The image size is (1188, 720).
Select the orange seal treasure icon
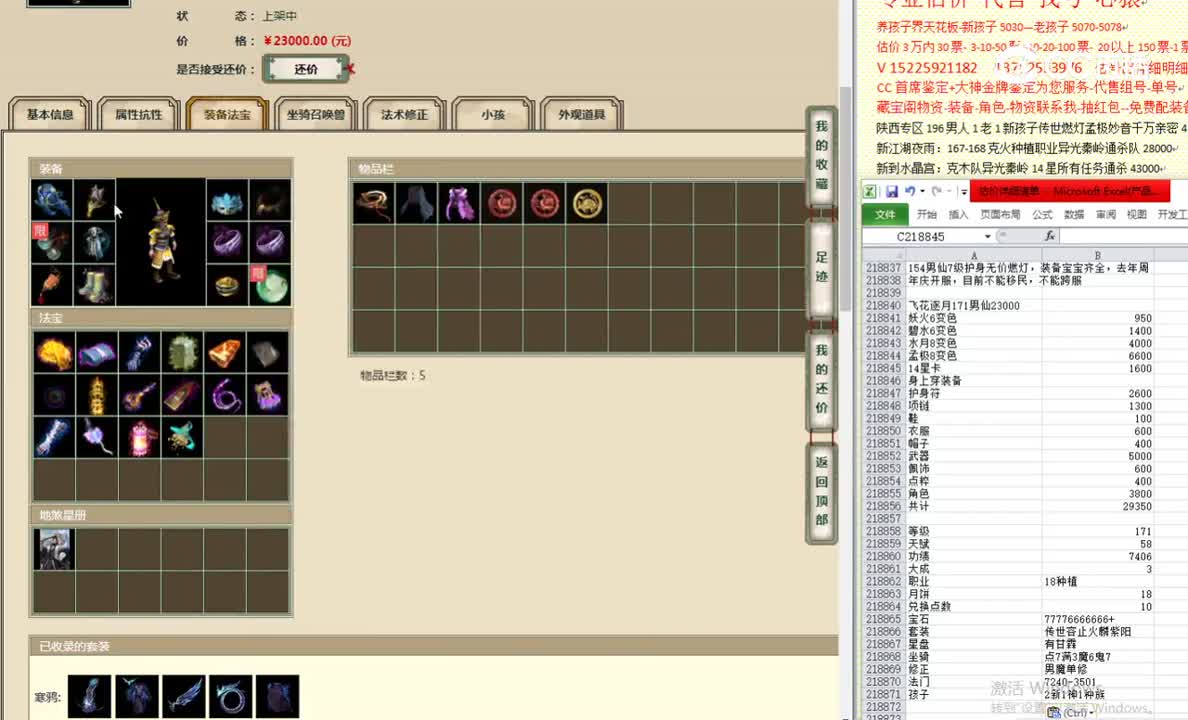[x=225, y=352]
